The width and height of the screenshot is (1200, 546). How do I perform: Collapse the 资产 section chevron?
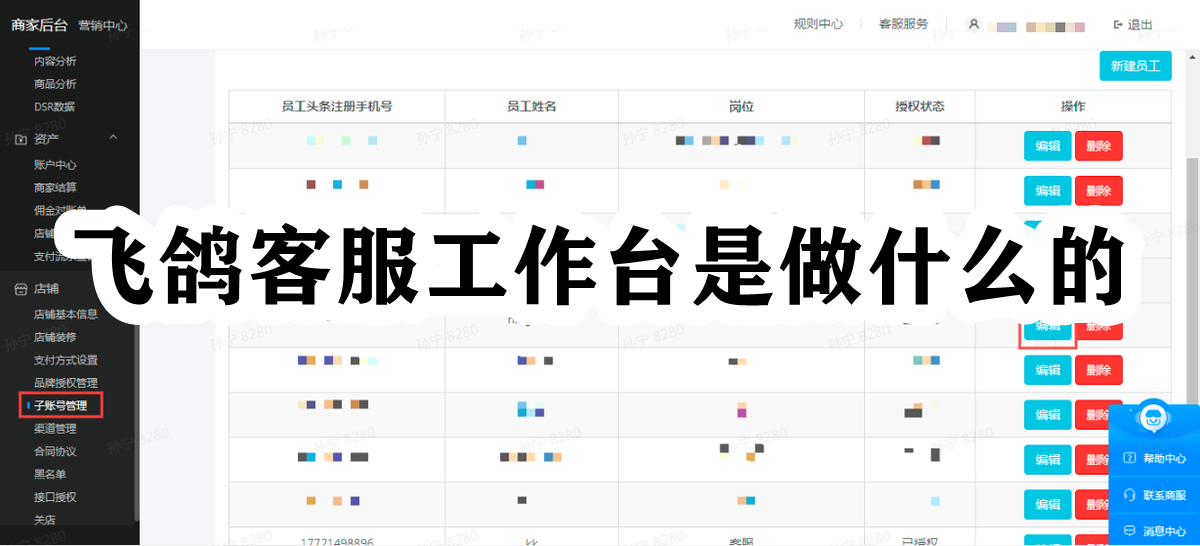point(113,137)
